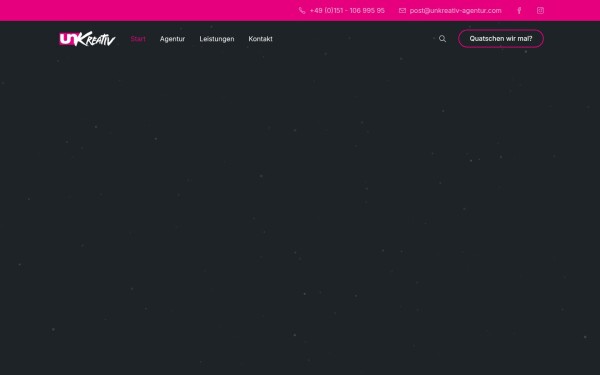Open the search magnifier icon
Screen dimensions: 600x375
pyautogui.click(x=442, y=39)
